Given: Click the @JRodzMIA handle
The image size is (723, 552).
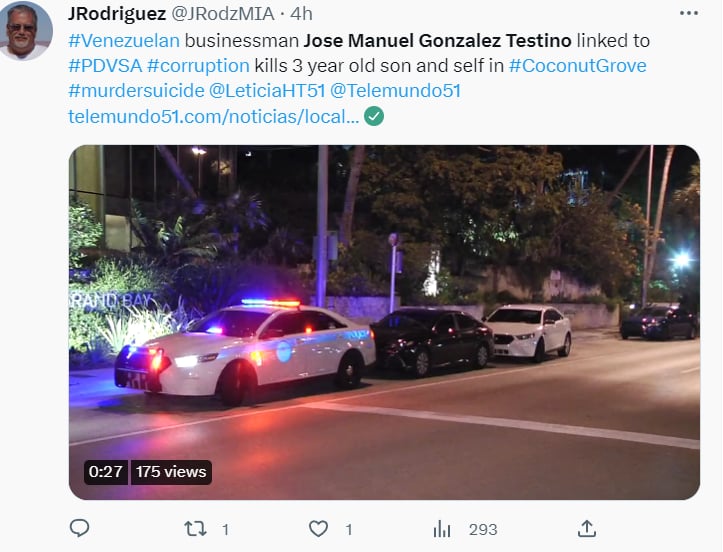Looking at the screenshot, I should [217, 14].
